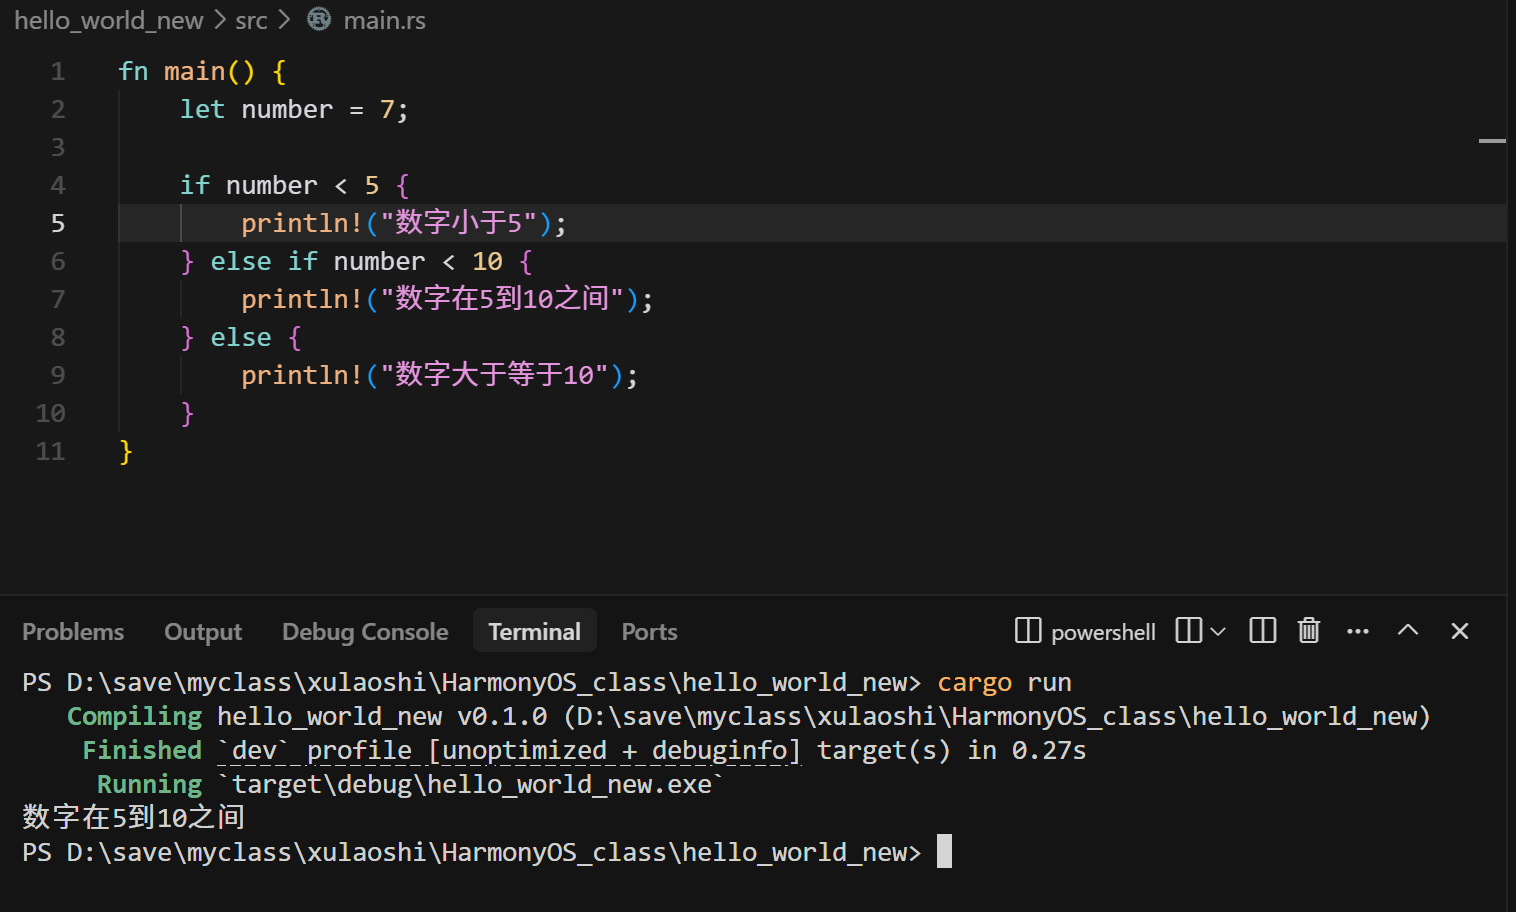Click the 'Finished' word in terminal output
1516x912 pixels.
pos(142,751)
